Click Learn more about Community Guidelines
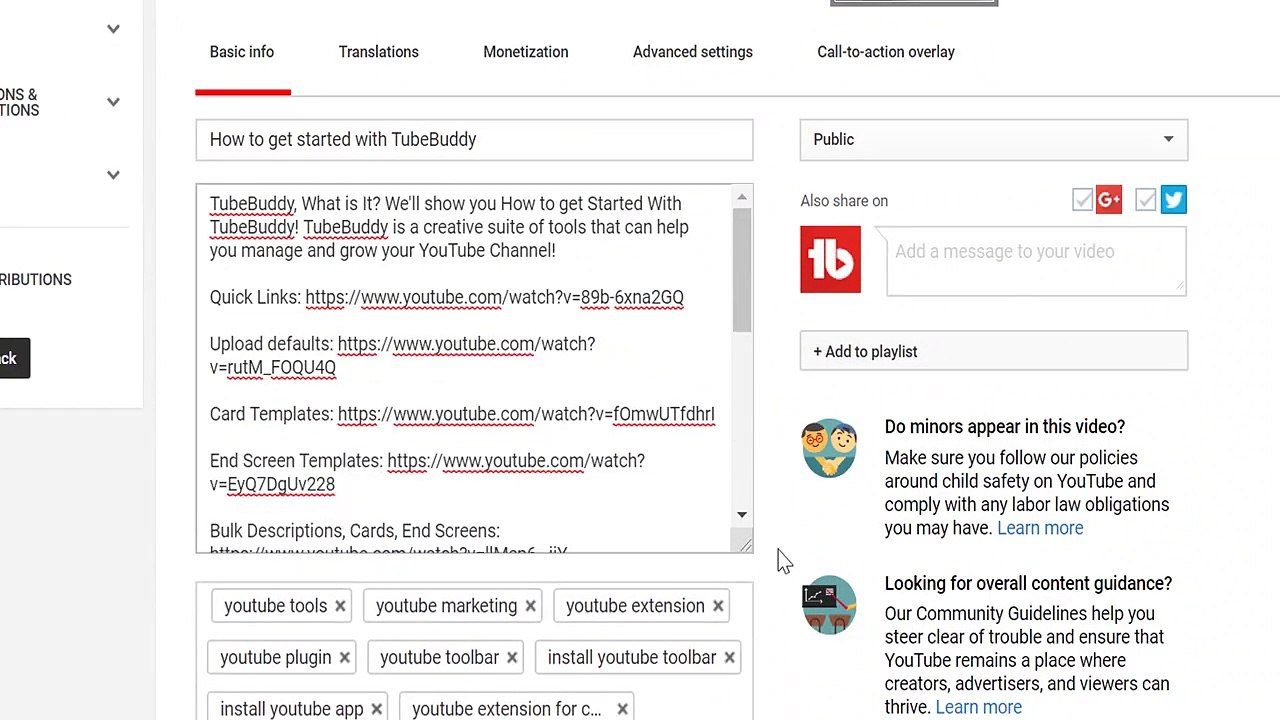The height and width of the screenshot is (720, 1280). (x=978, y=707)
